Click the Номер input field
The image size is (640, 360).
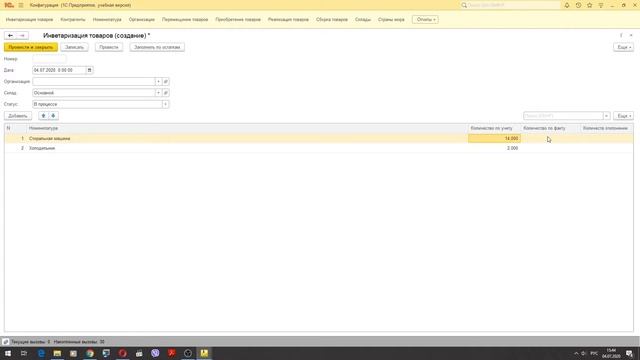pos(49,59)
